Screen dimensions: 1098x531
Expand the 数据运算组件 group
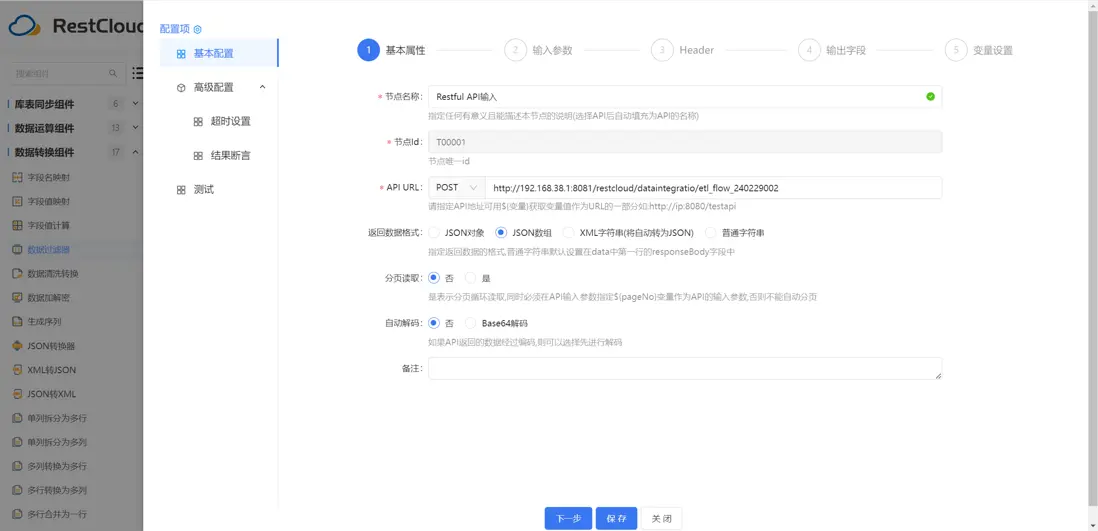(x=136, y=127)
